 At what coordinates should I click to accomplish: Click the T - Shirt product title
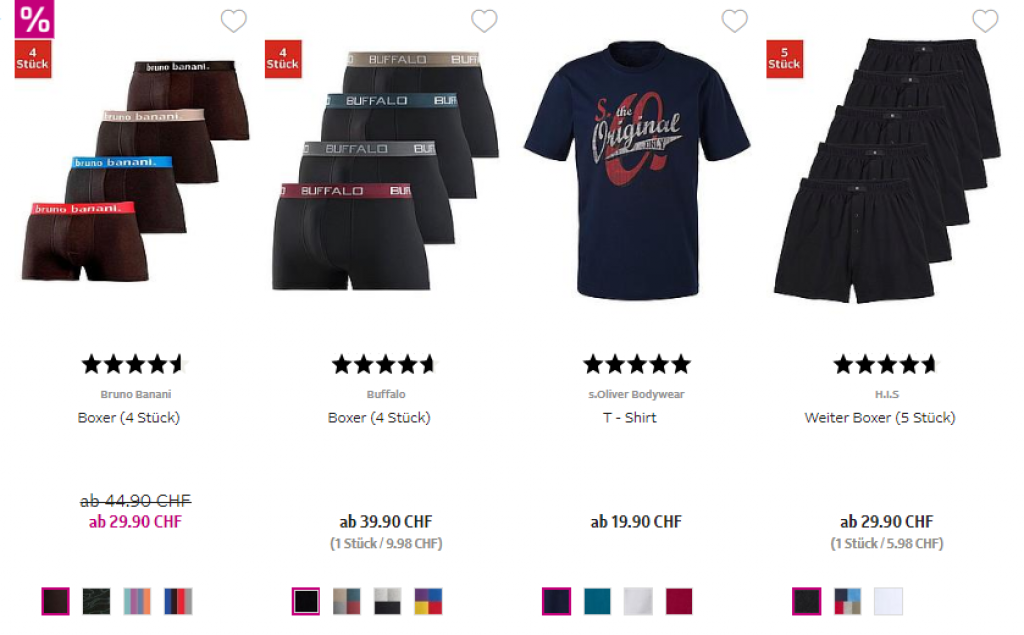click(630, 417)
